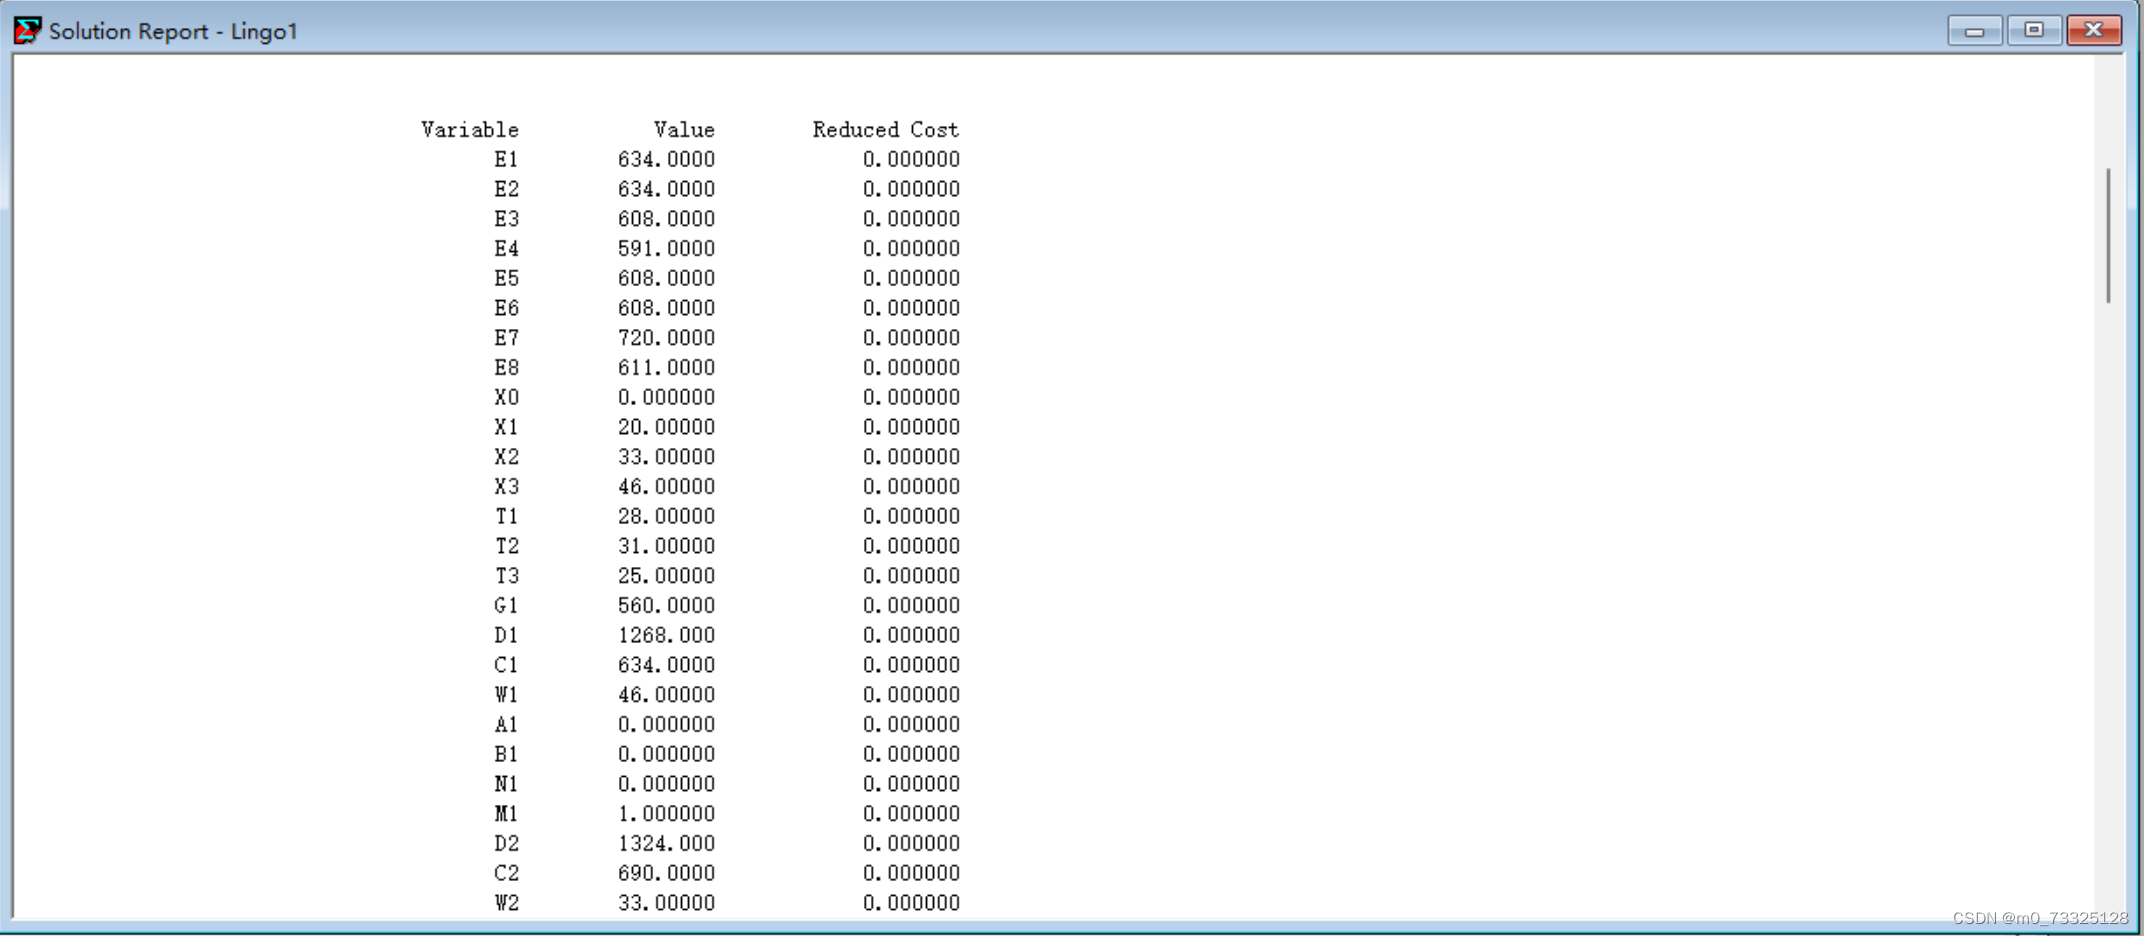
Task: Click value 31.00000 for T2
Action: [666, 546]
